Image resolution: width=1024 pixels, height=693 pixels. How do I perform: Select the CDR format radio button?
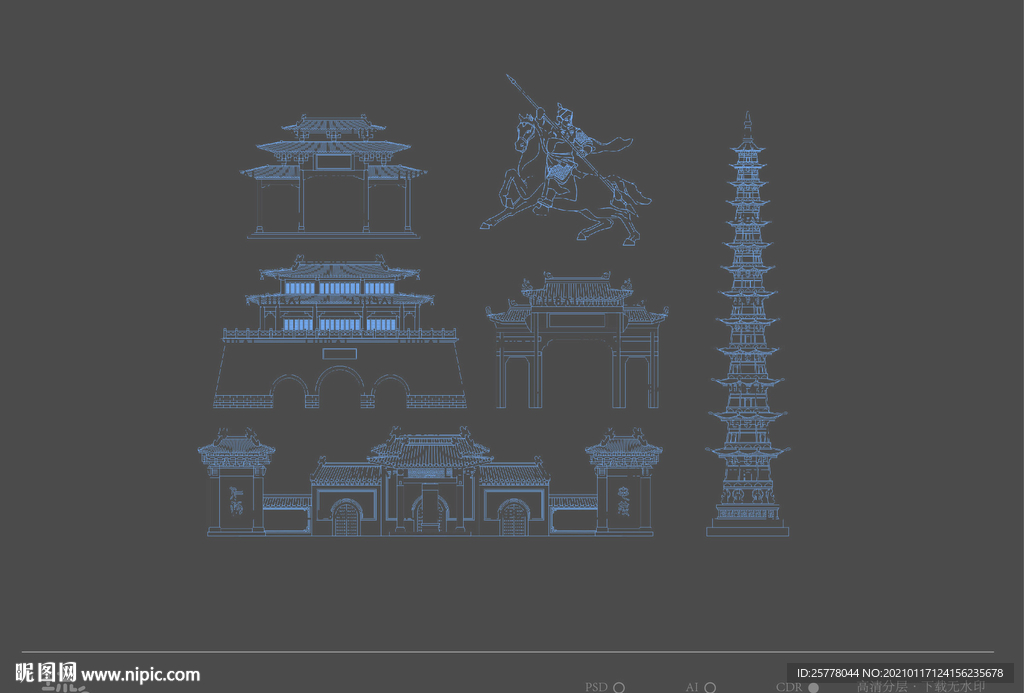coord(813,687)
